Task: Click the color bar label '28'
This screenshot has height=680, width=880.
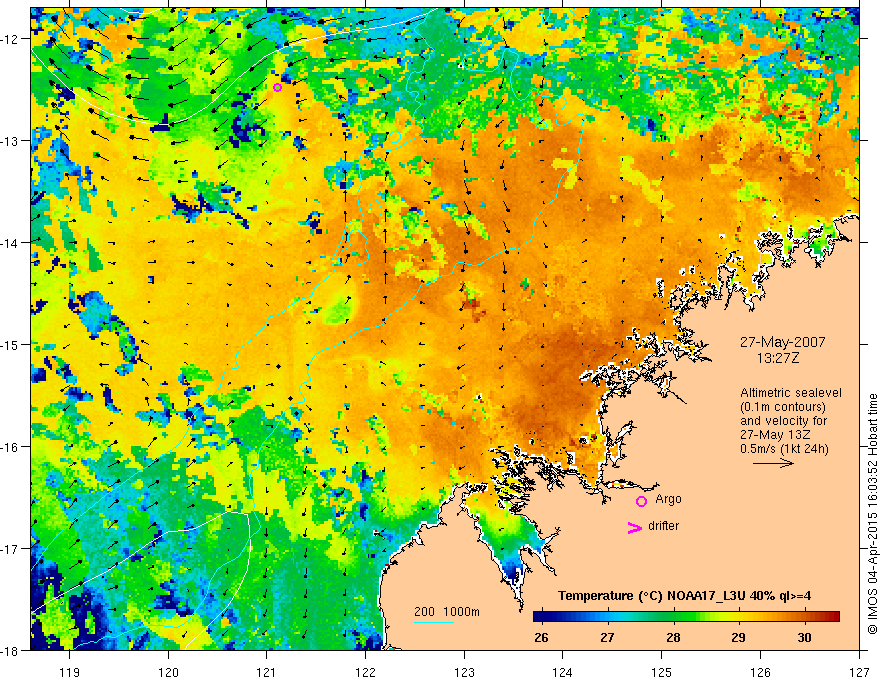Action: click(673, 638)
